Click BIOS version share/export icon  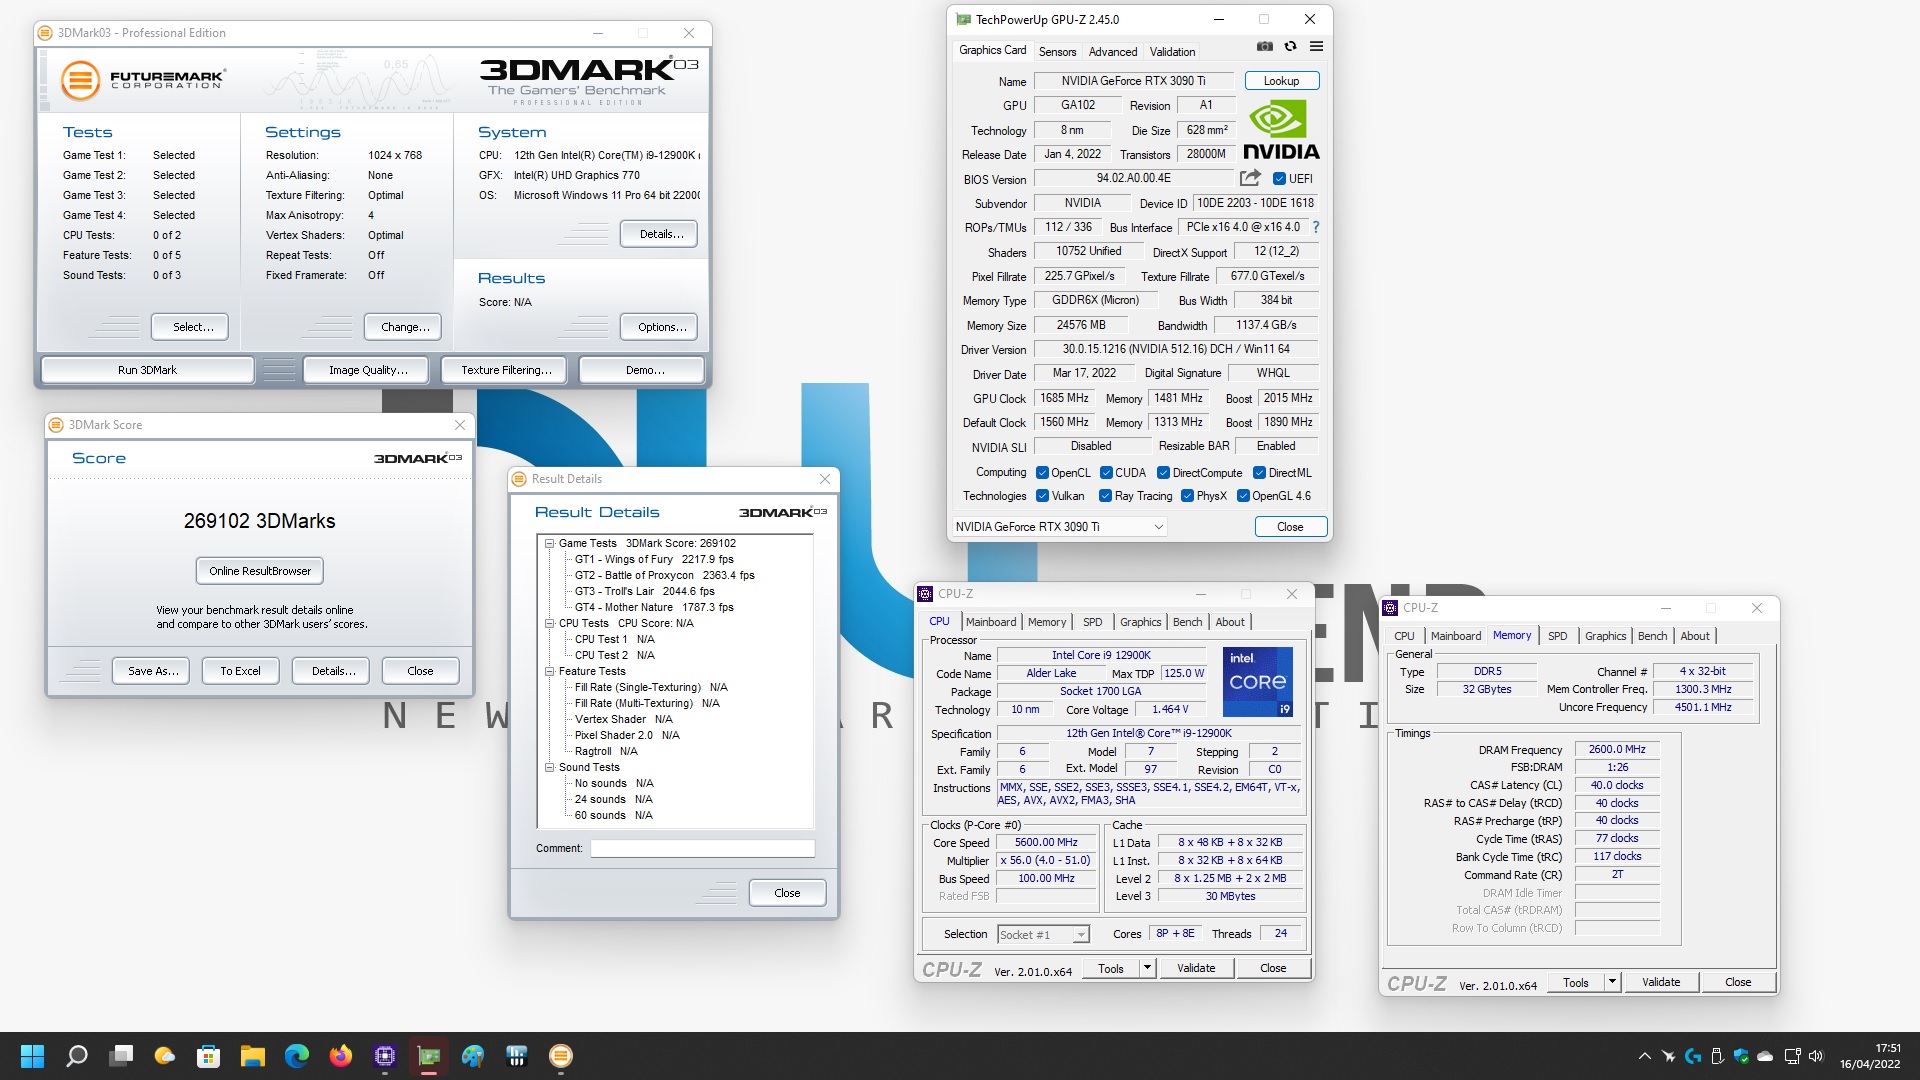[x=1250, y=178]
